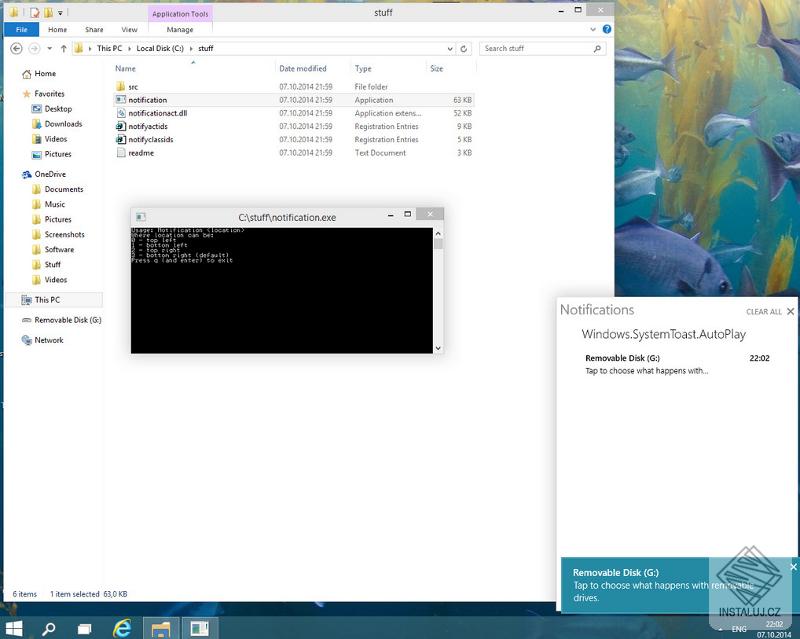Open the address bar history dropdown
This screenshot has height=639, width=800.
452,48
